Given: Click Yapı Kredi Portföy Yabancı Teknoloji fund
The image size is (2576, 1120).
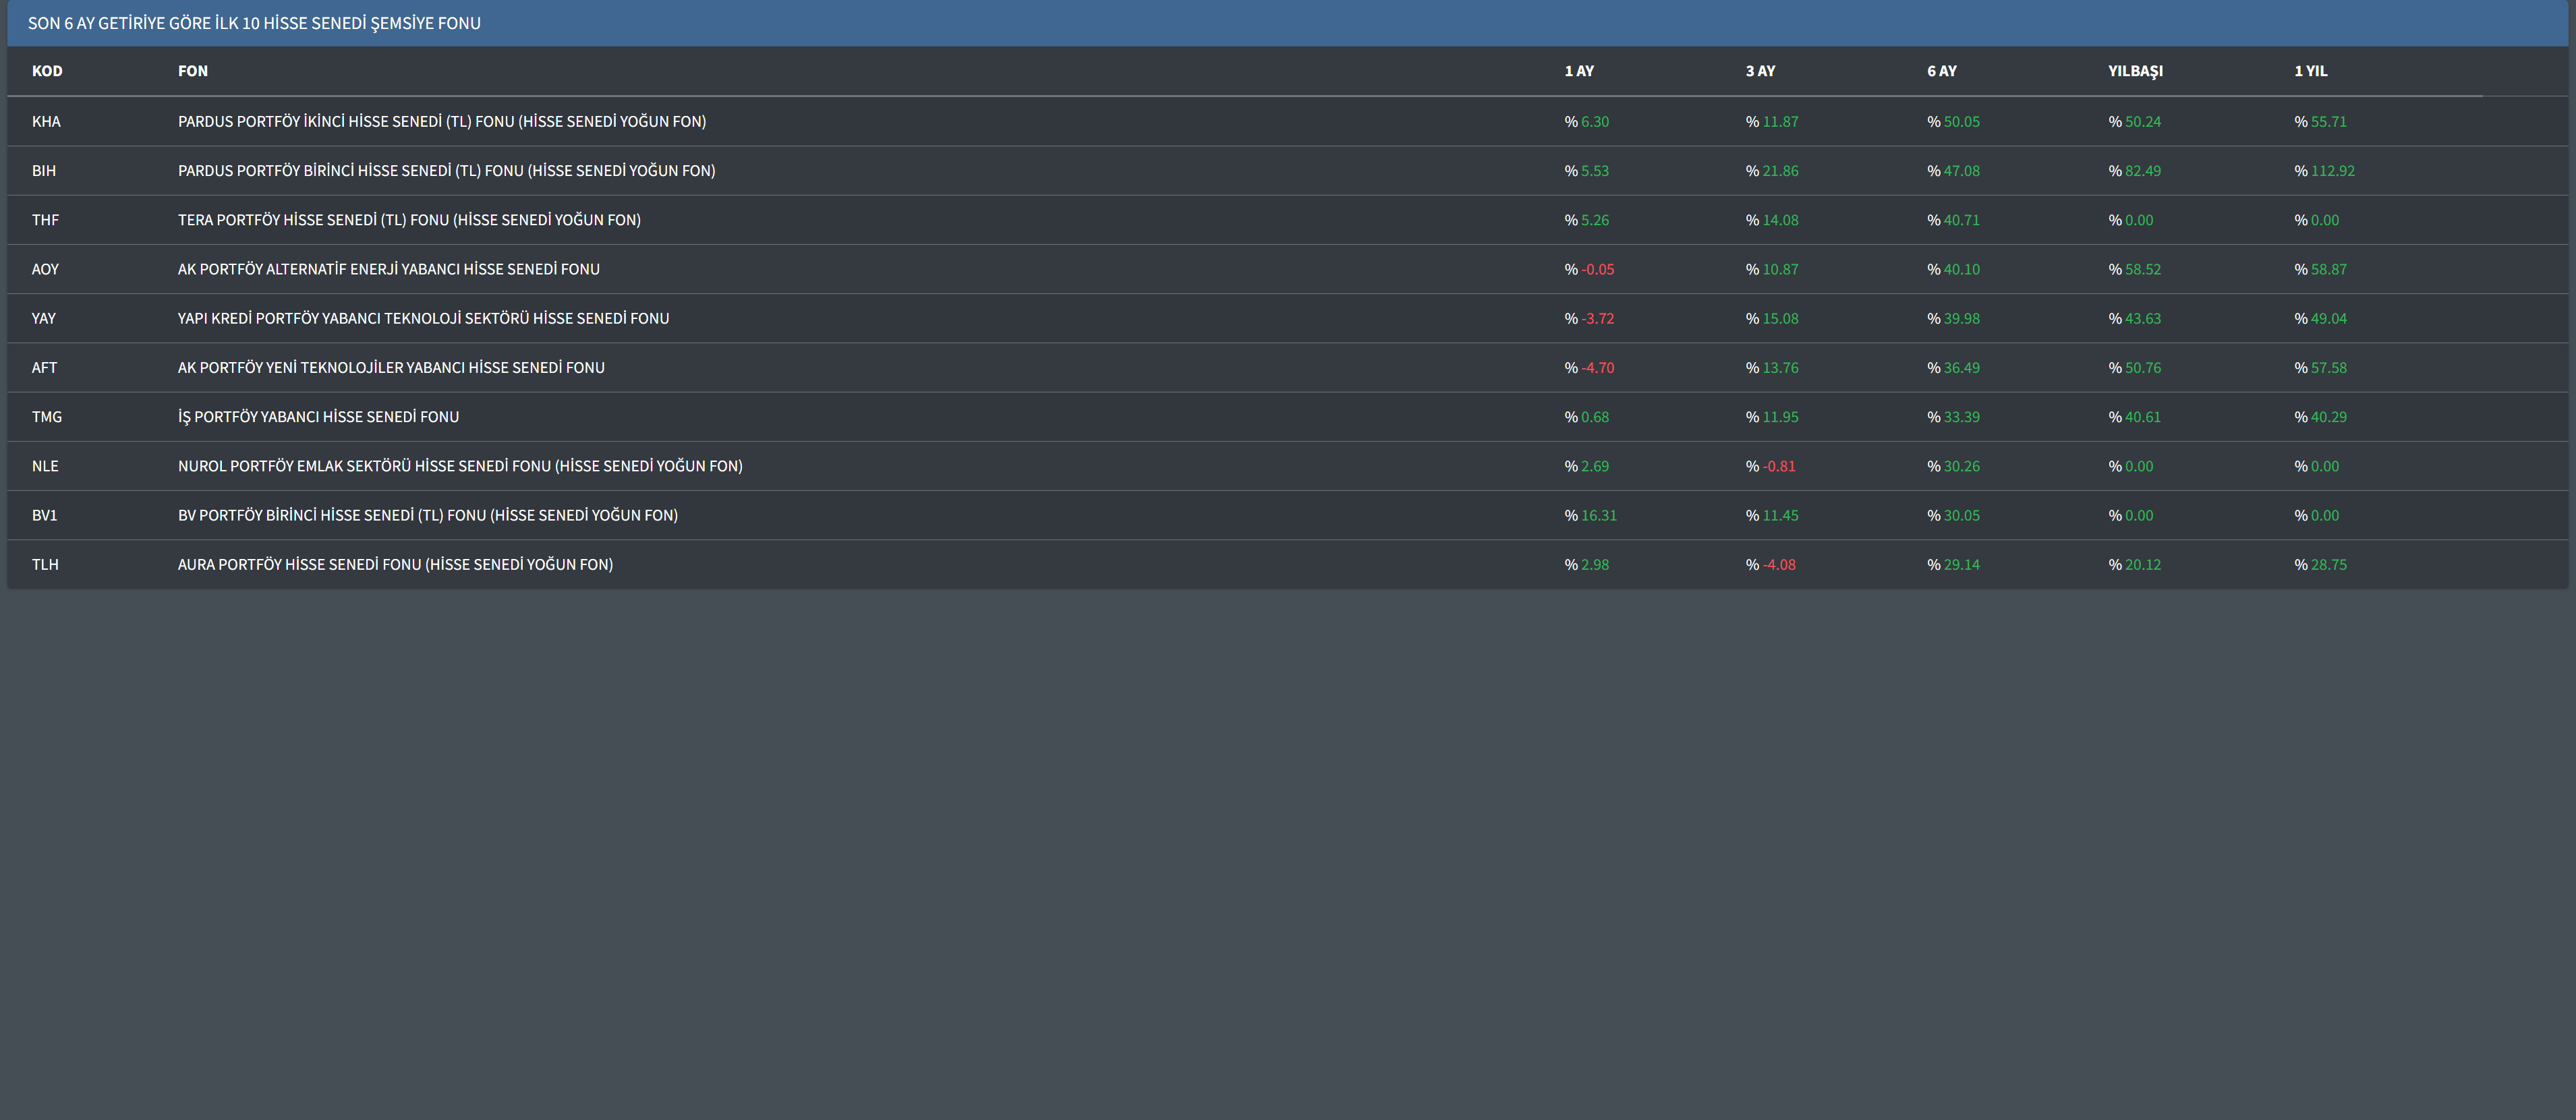Looking at the screenshot, I should [x=423, y=318].
